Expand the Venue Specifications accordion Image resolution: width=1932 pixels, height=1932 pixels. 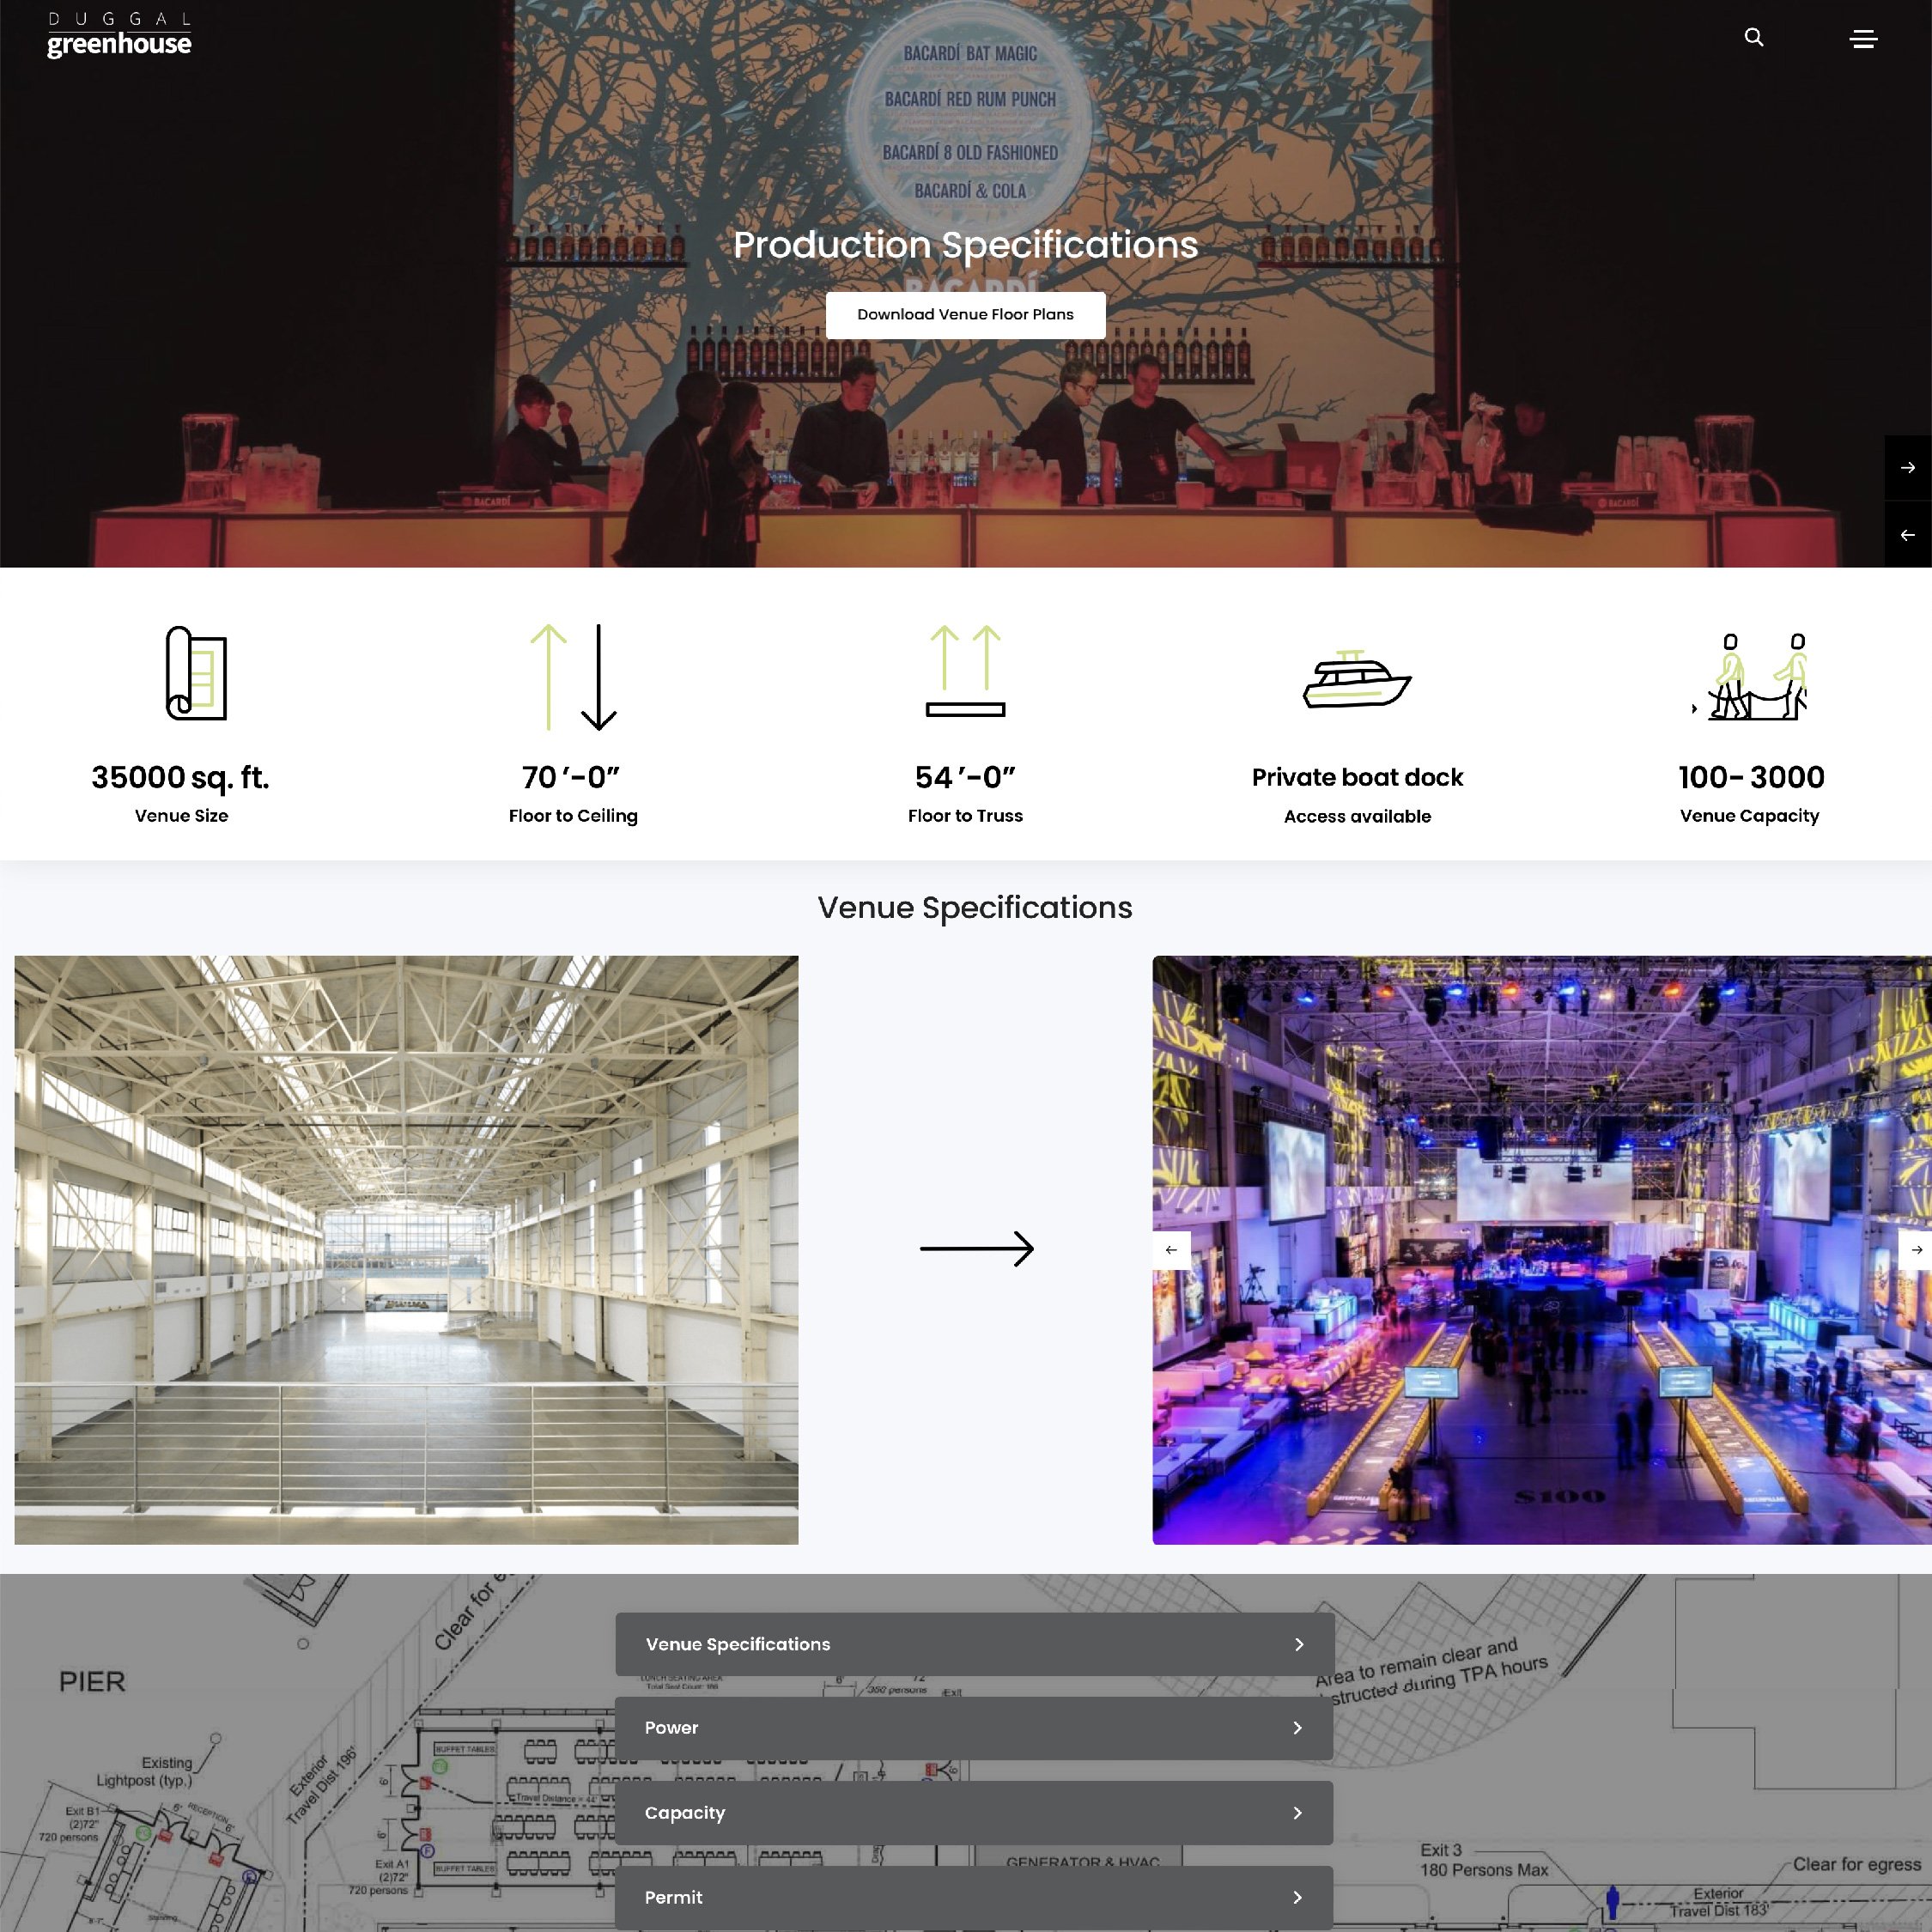(975, 1644)
